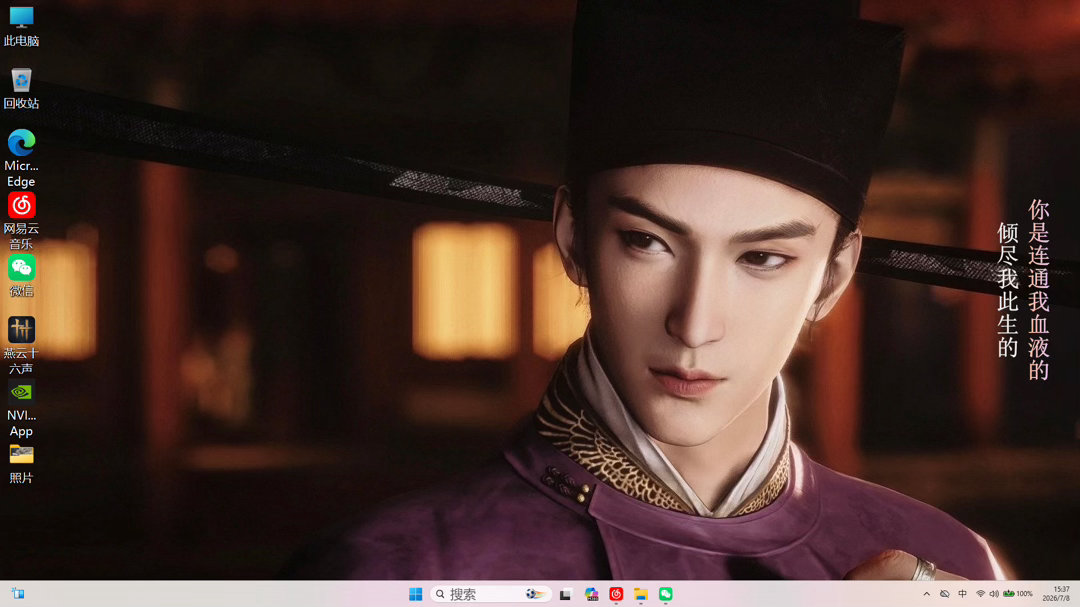Open the widgets button in taskbar corner
Viewport: 1080px width, 607px height.
click(18, 594)
